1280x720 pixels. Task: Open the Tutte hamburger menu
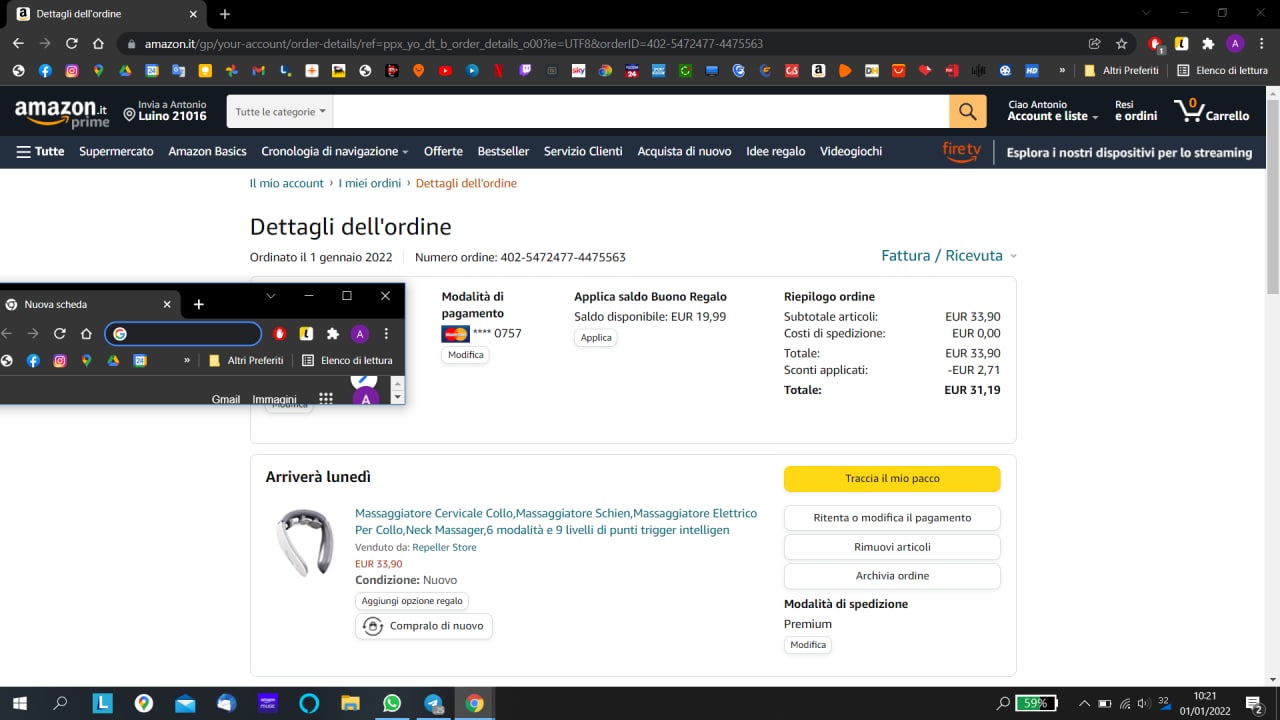coord(40,152)
